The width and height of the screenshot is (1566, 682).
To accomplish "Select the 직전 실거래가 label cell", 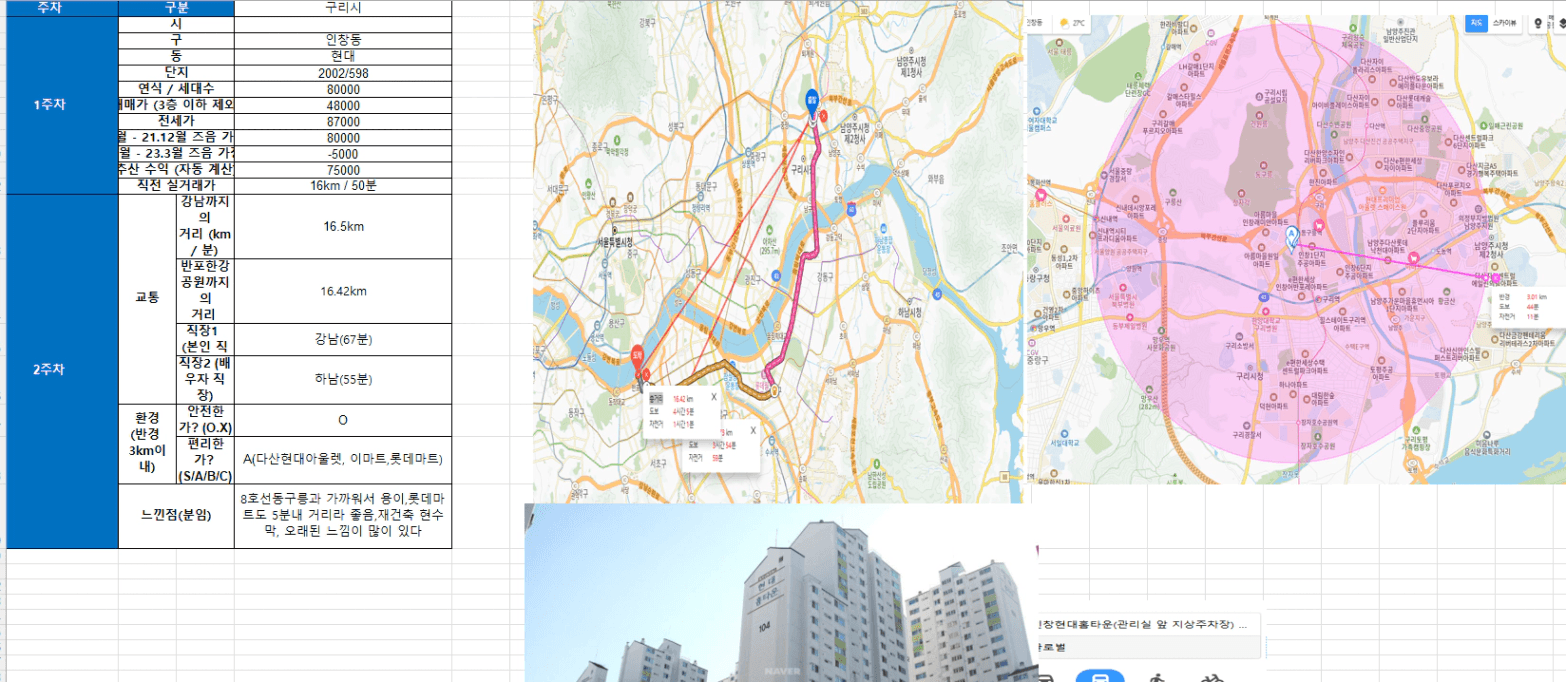I will tap(176, 186).
